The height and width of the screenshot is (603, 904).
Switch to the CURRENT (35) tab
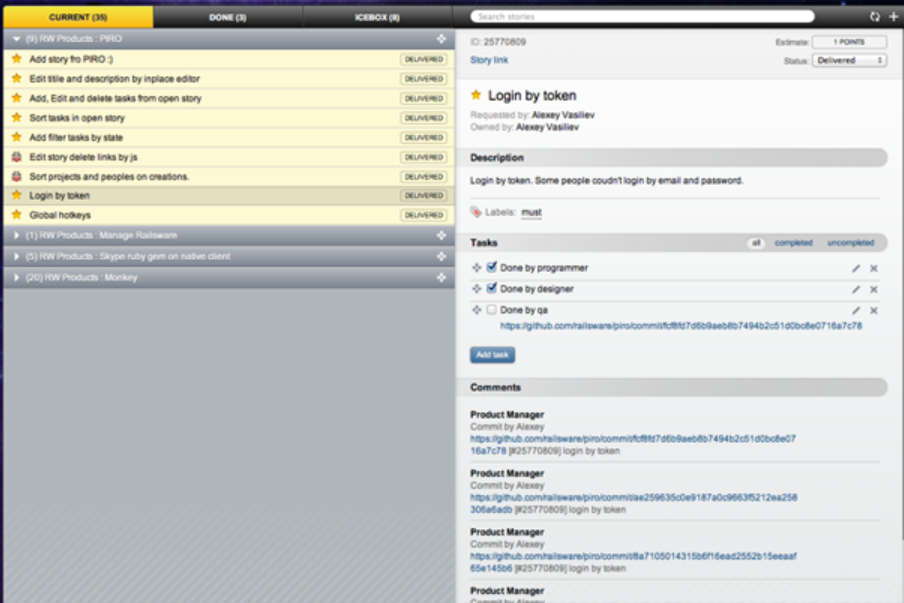78,17
